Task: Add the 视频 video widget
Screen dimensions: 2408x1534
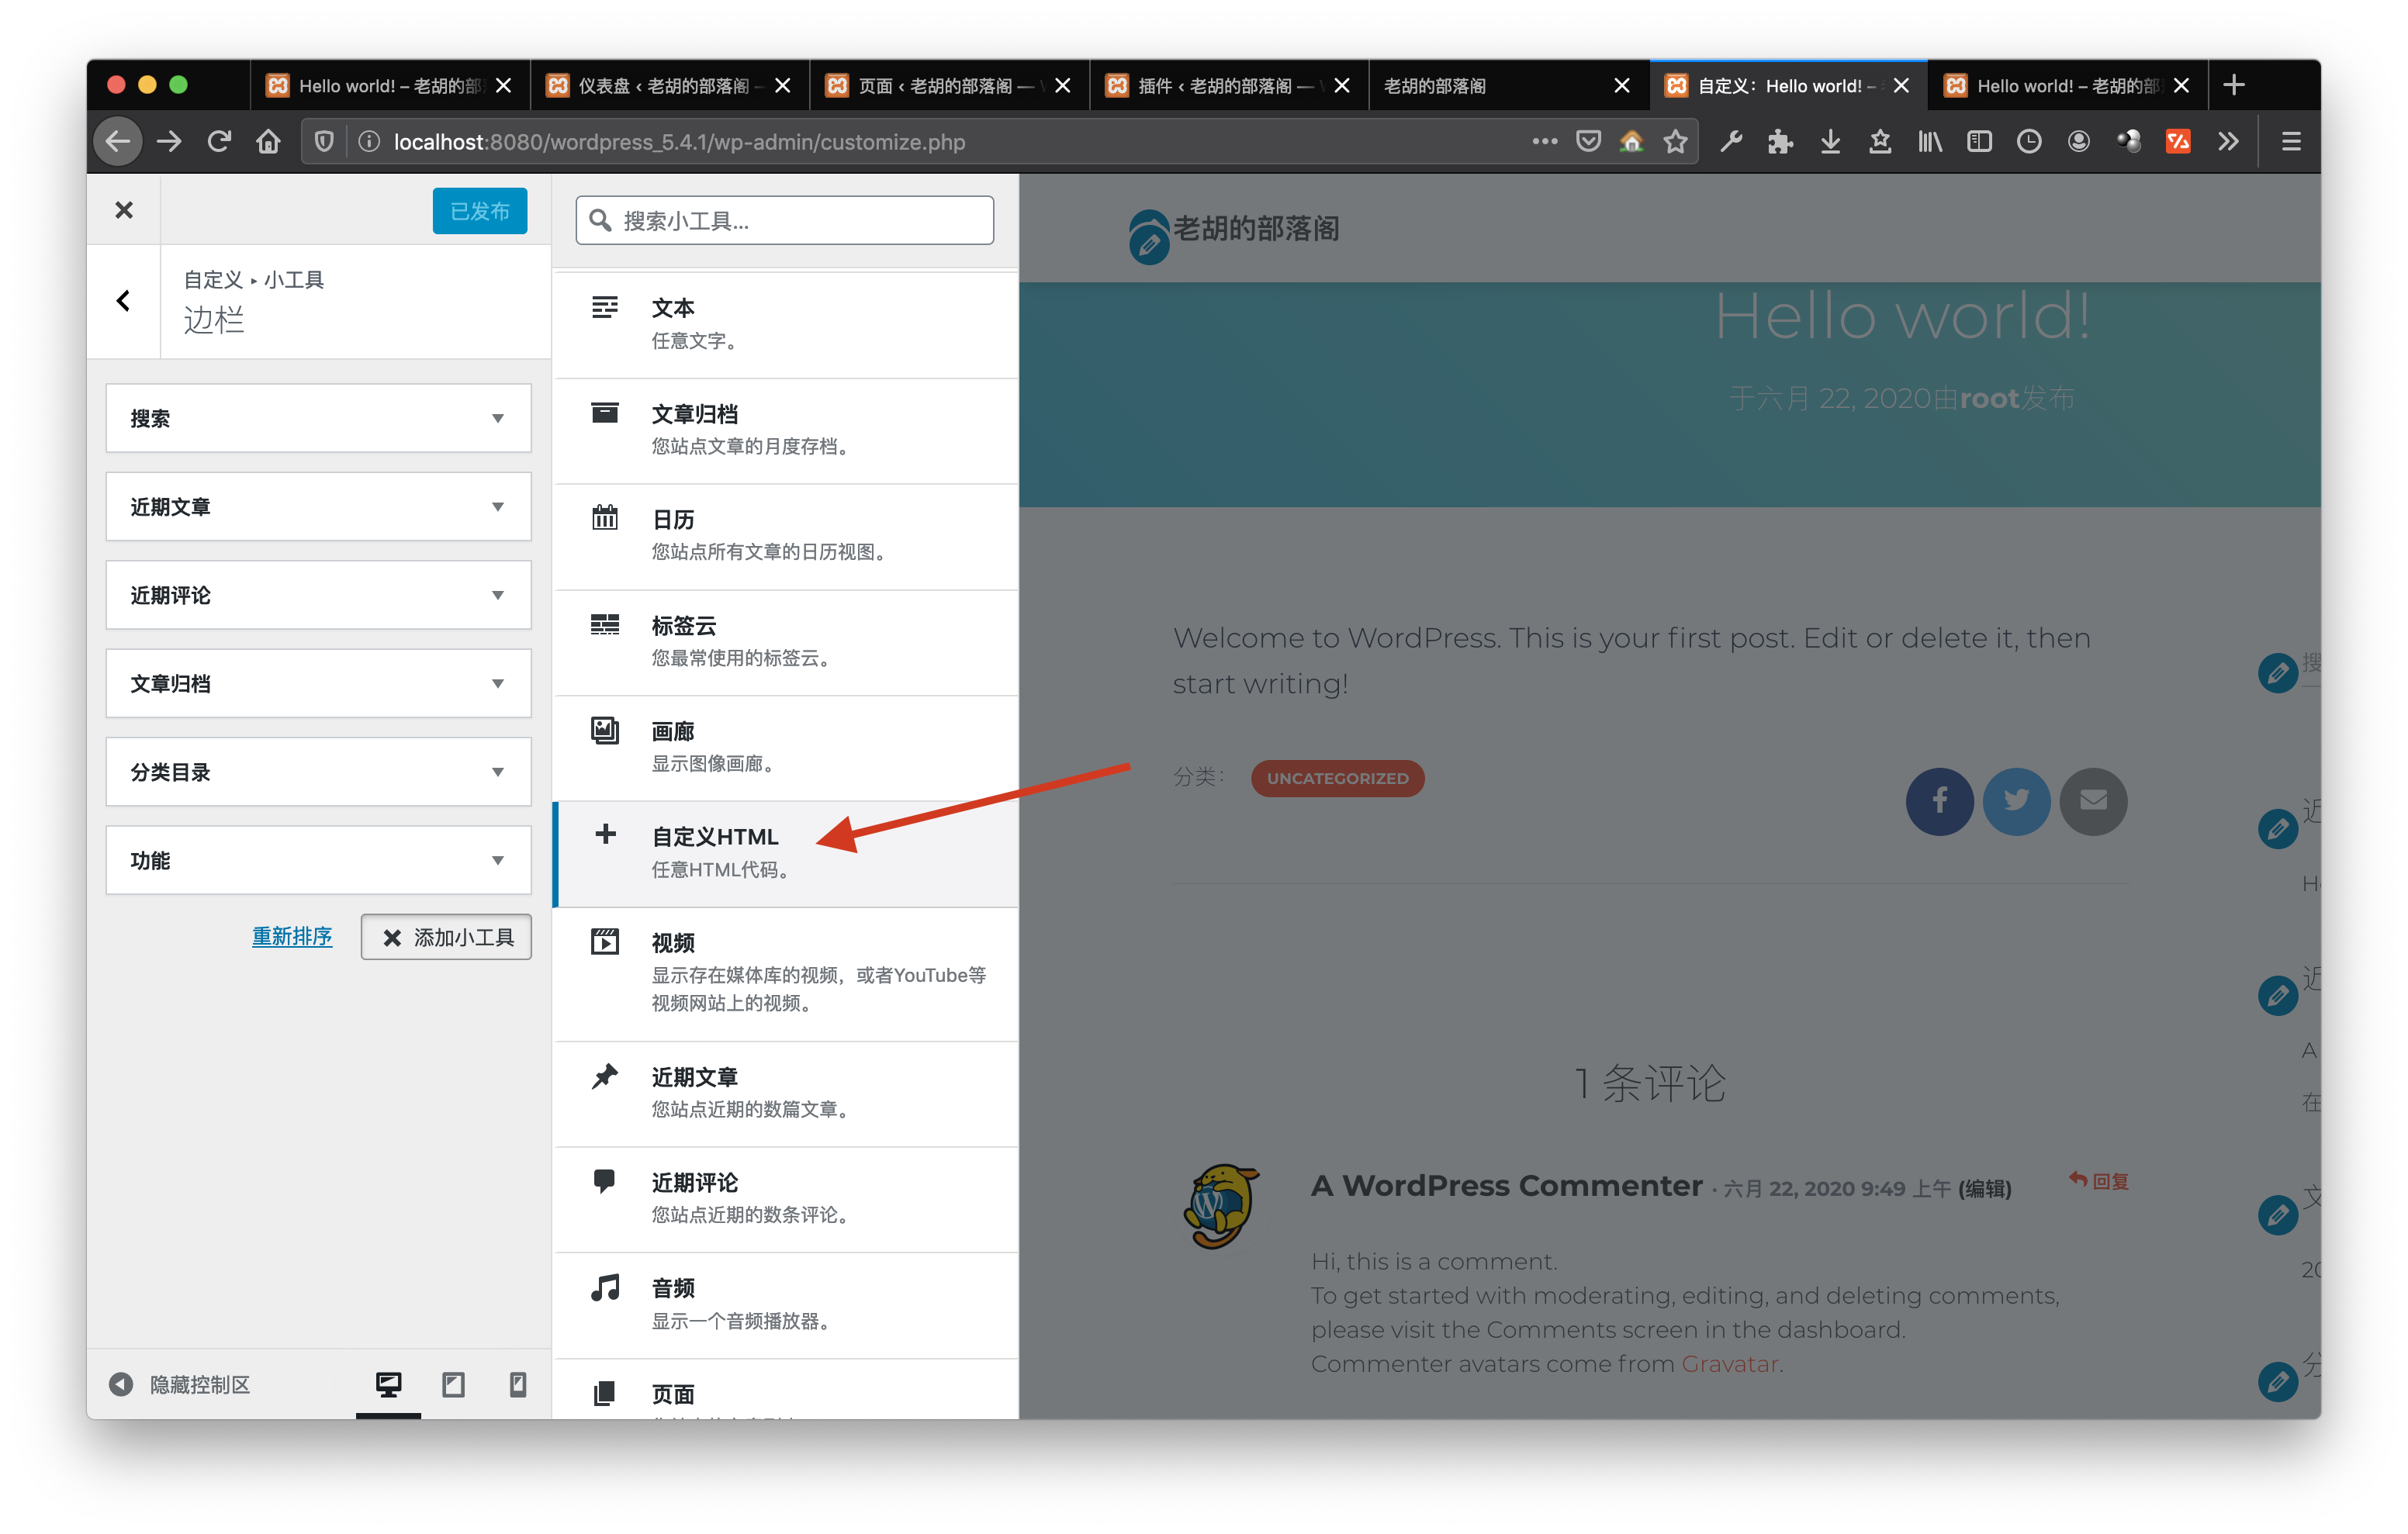Action: pyautogui.click(x=786, y=973)
